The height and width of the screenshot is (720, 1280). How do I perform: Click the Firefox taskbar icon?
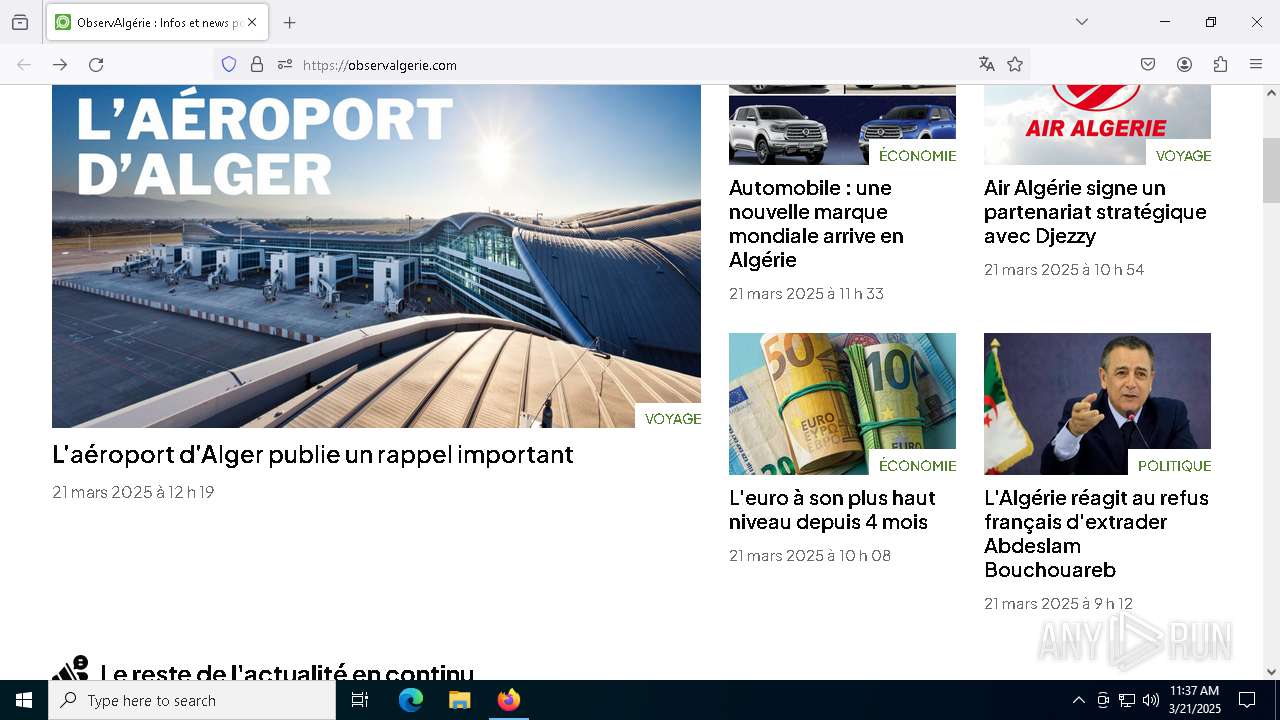coord(508,700)
